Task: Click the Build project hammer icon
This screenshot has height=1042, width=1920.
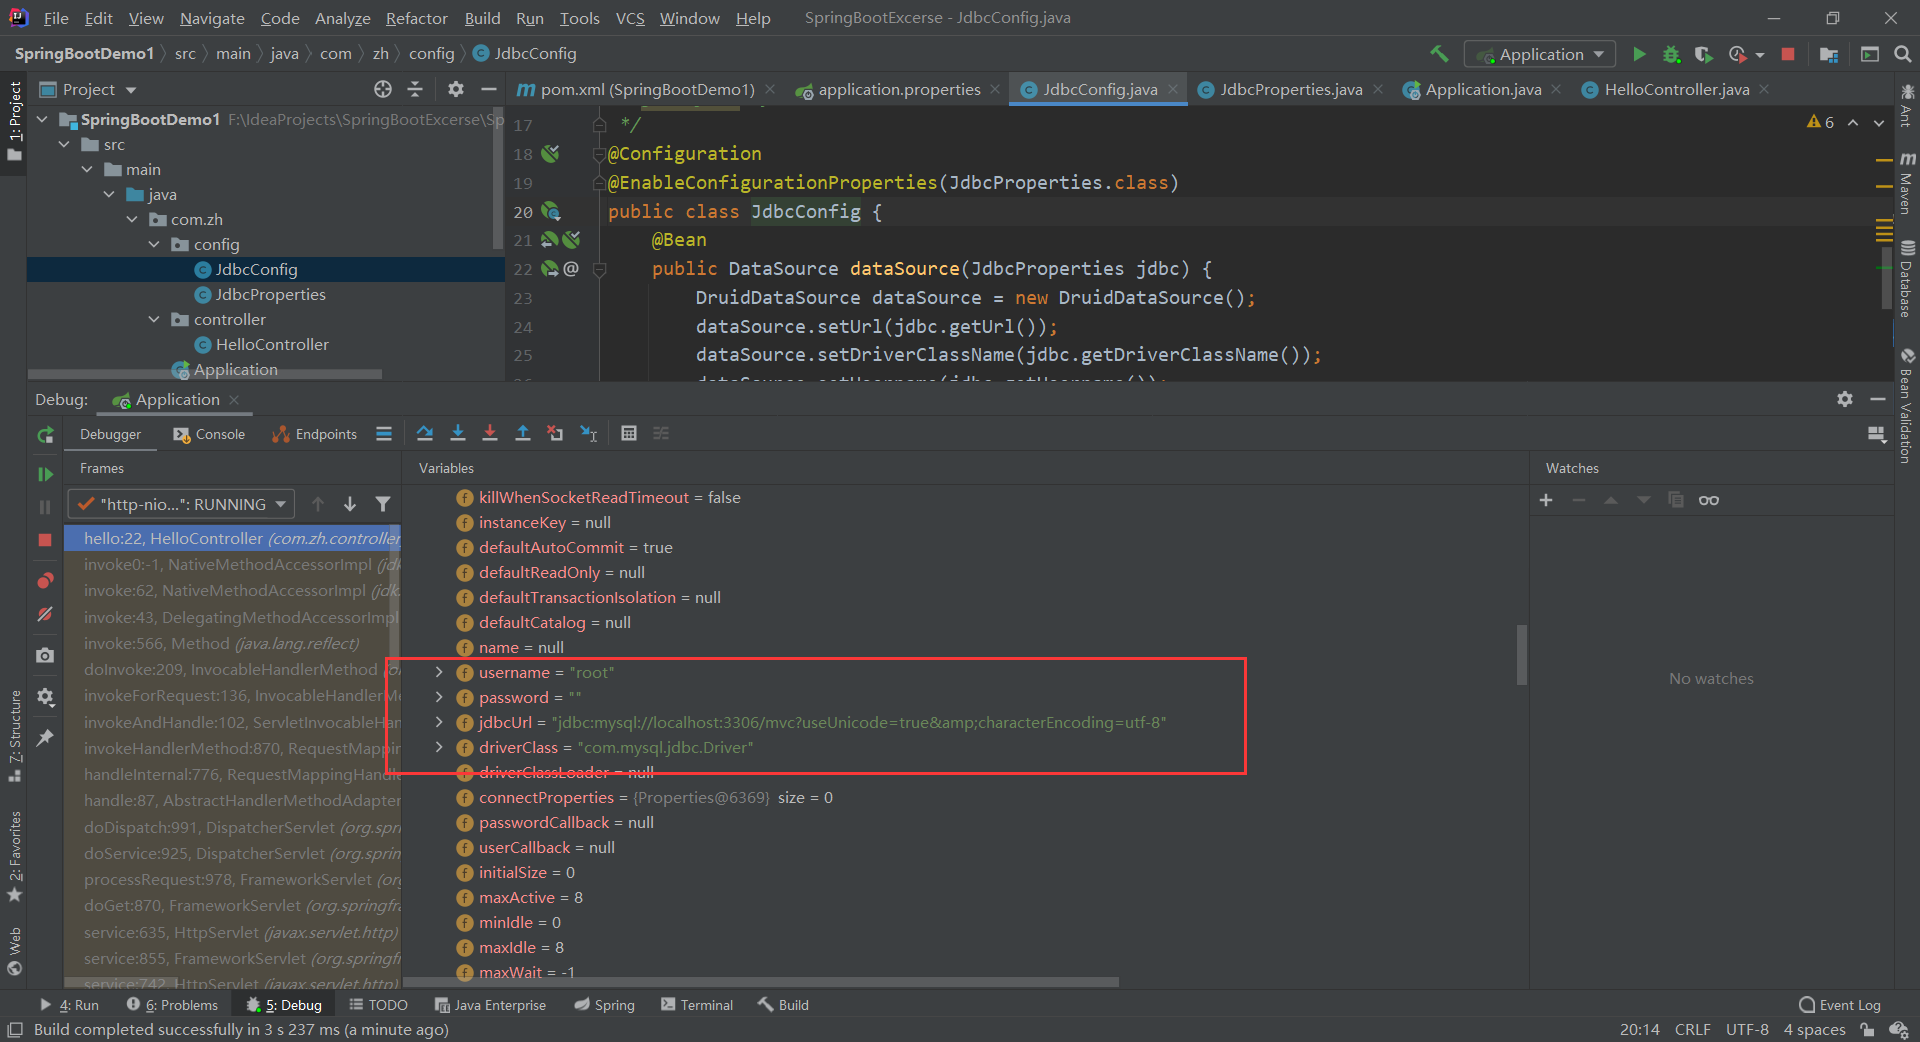Action: 1439,54
